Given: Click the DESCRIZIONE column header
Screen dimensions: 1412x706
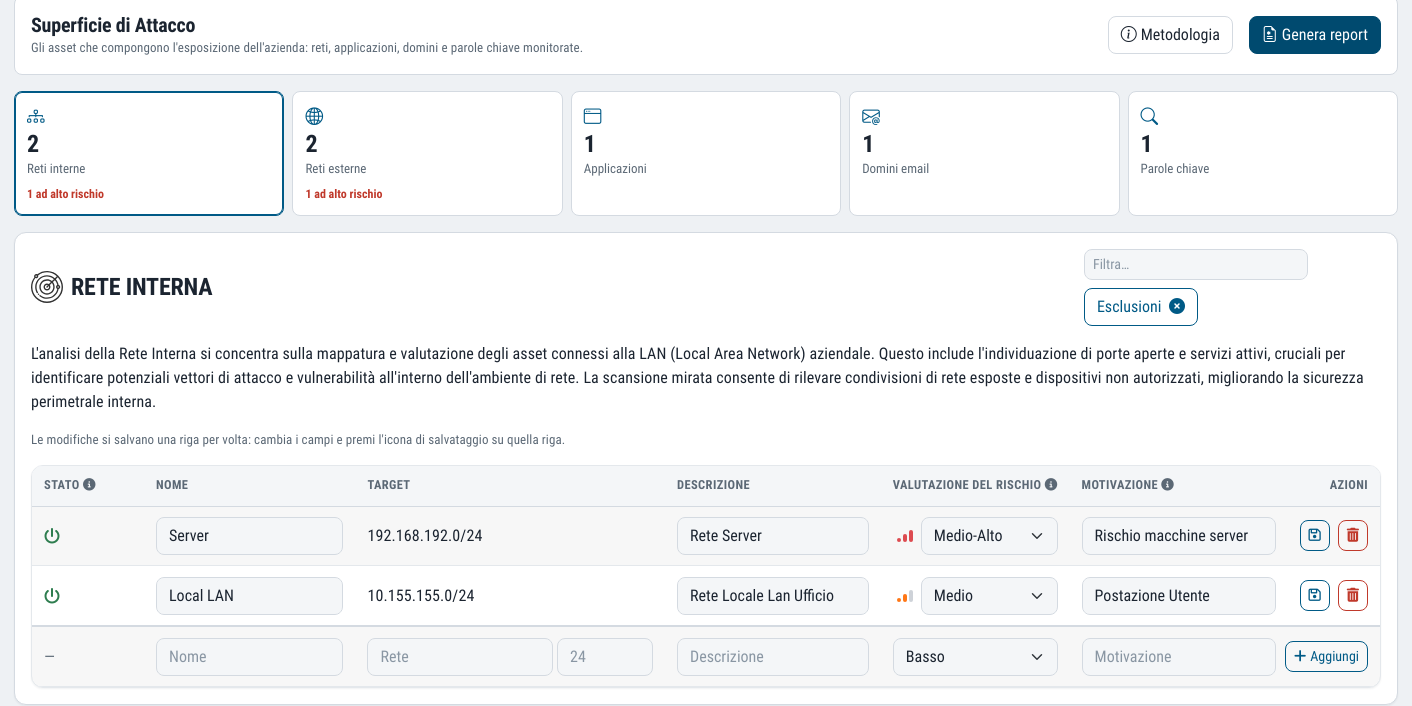Looking at the screenshot, I should coord(713,485).
